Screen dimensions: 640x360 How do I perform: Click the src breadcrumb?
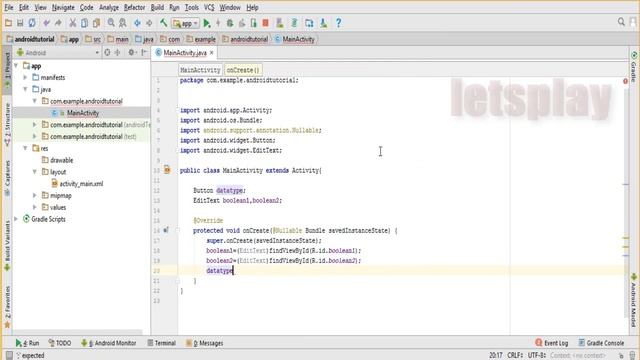pyautogui.click(x=93, y=39)
